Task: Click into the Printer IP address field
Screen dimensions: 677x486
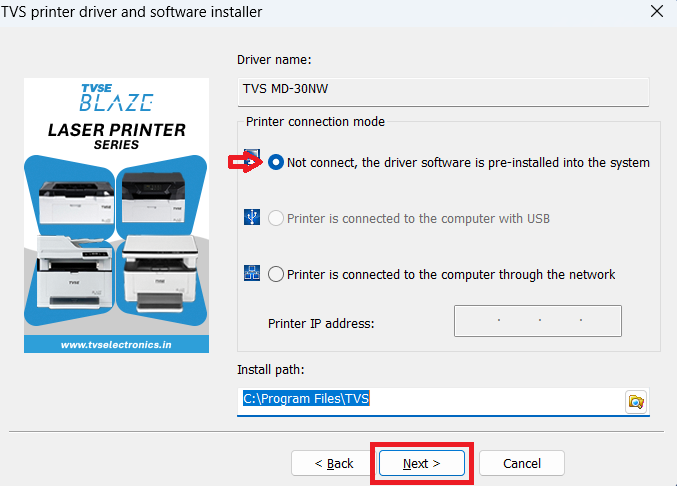Action: pyautogui.click(x=538, y=321)
